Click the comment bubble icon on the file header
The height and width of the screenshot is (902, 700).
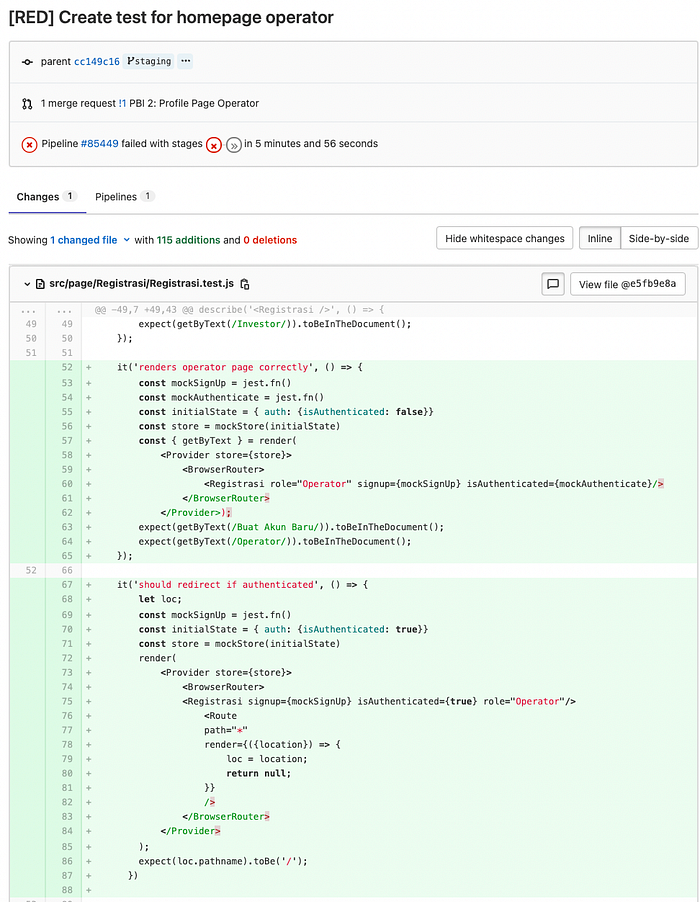553,284
